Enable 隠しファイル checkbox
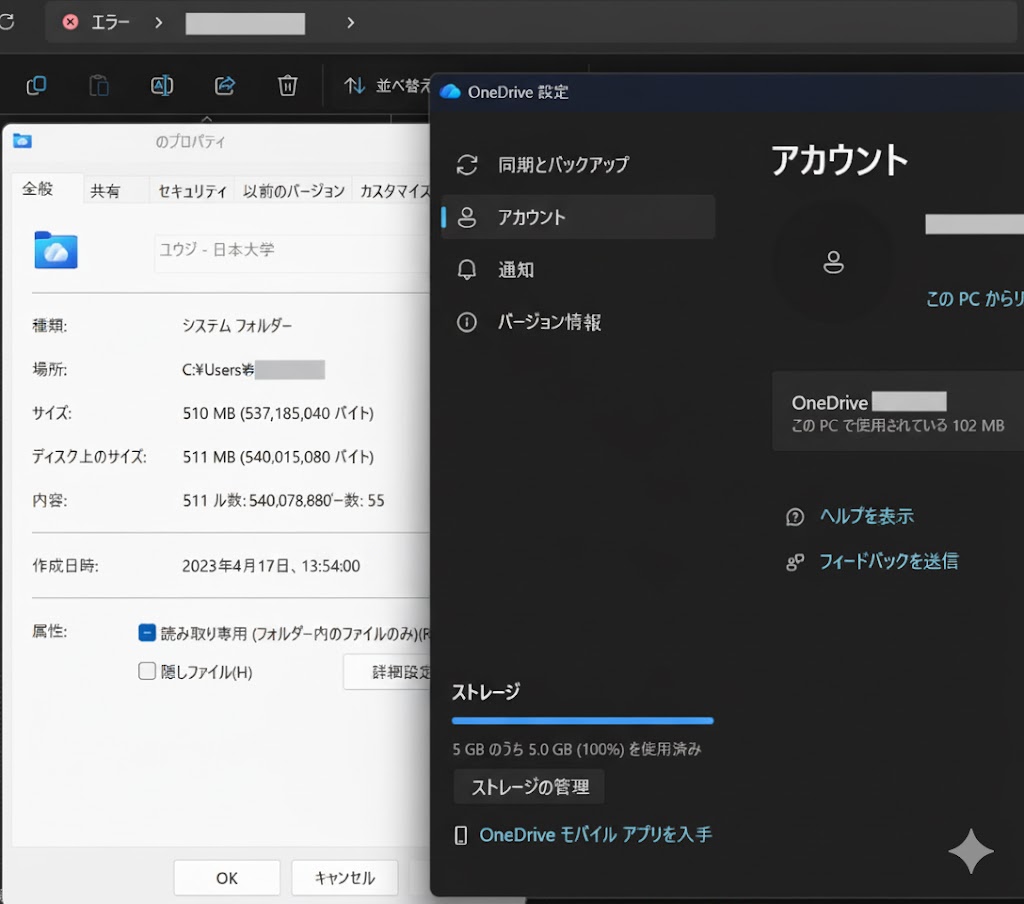1024x904 pixels. pos(147,672)
